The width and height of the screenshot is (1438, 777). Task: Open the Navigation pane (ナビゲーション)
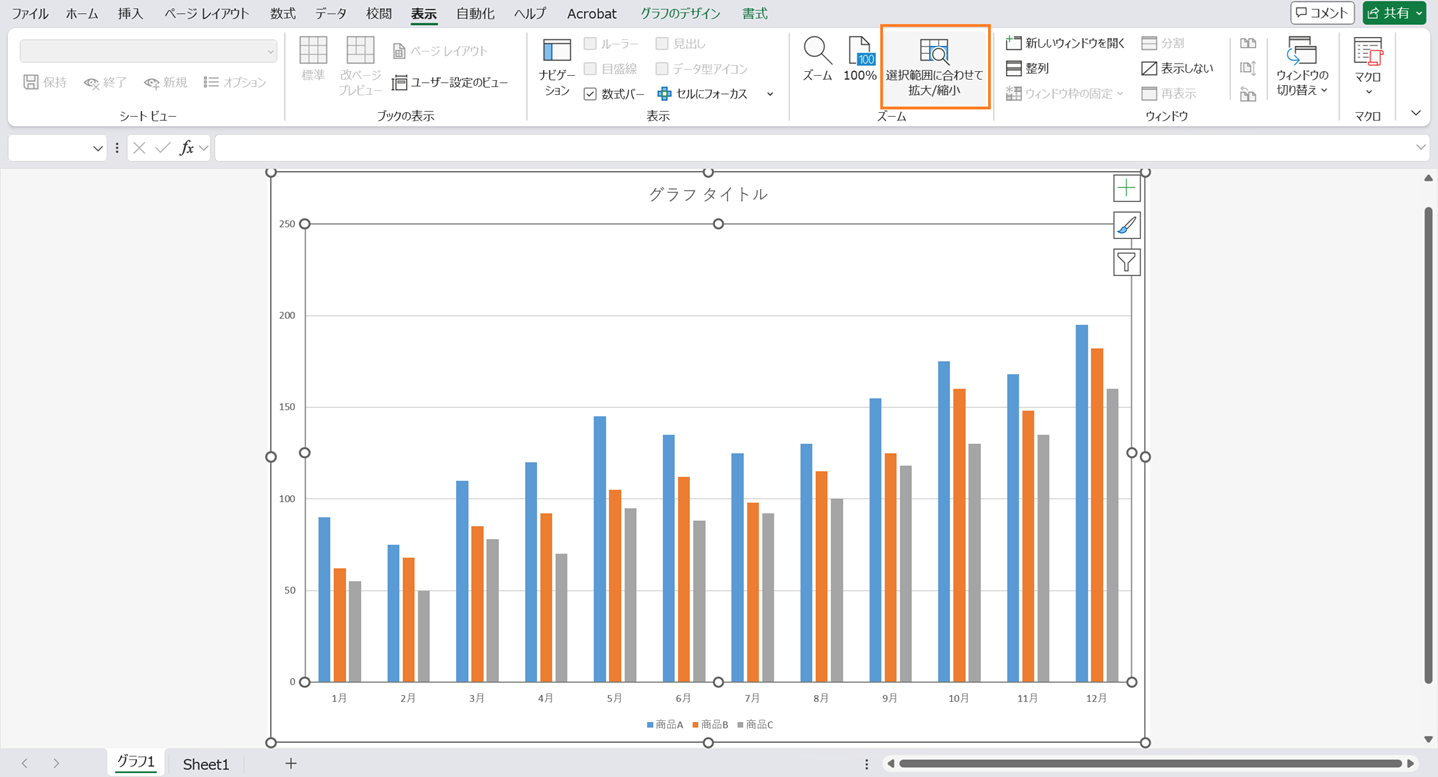pos(556,67)
